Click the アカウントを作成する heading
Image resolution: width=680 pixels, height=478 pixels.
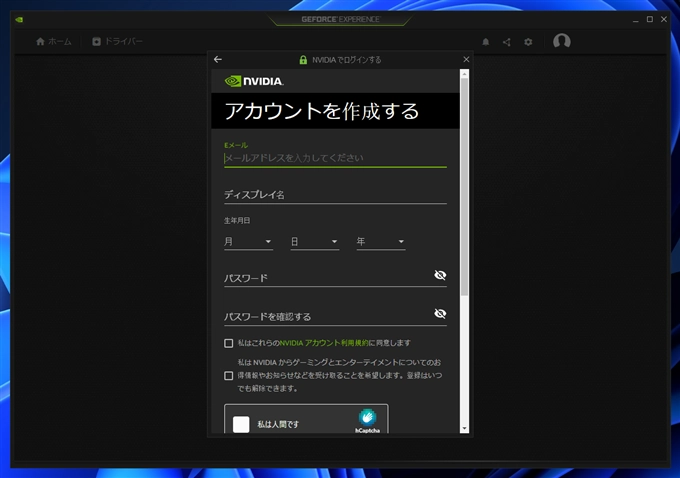tap(322, 111)
